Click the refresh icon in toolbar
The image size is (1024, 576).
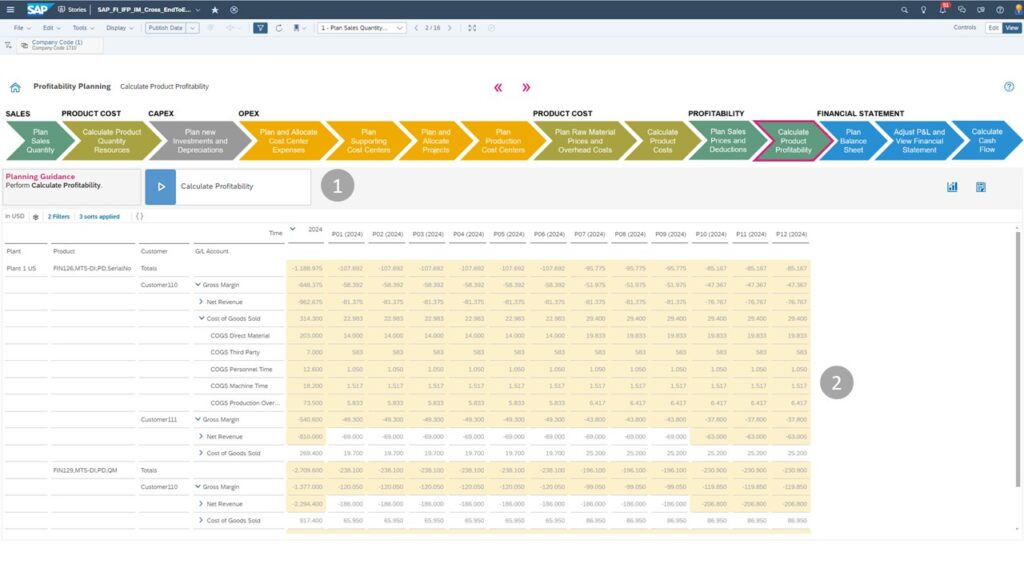[x=279, y=28]
